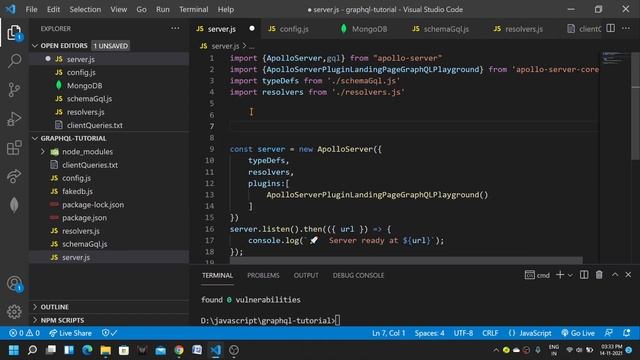Image resolution: width=640 pixels, height=360 pixels.
Task: Open the Run menu
Action: (x=162, y=9)
